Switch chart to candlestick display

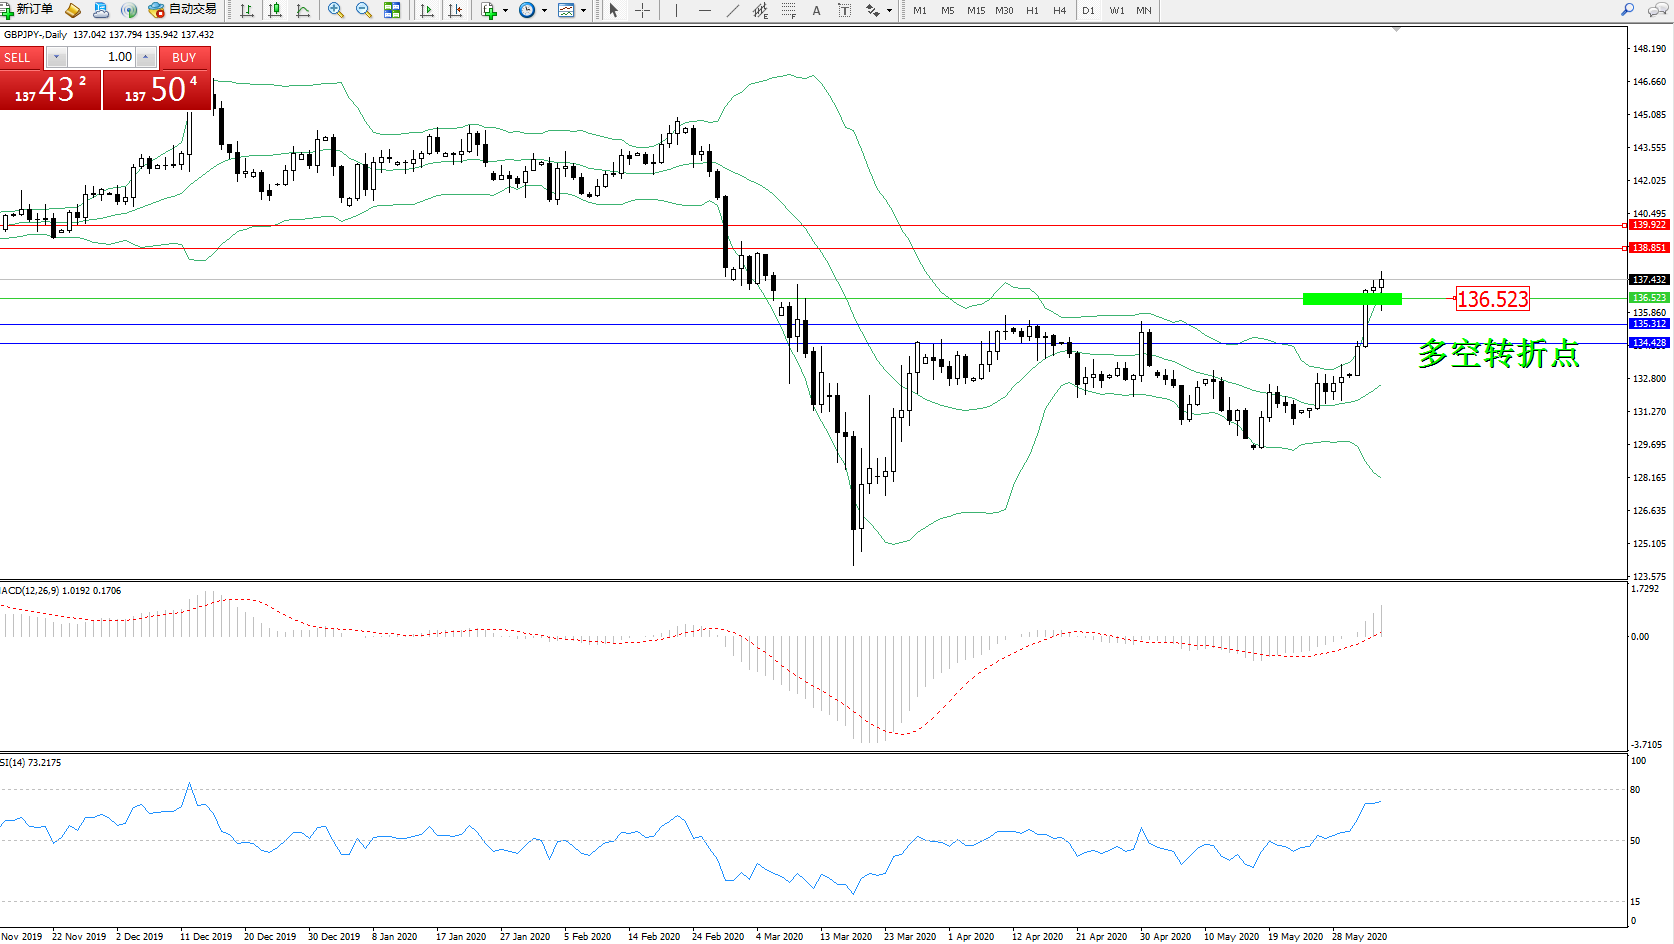click(275, 10)
